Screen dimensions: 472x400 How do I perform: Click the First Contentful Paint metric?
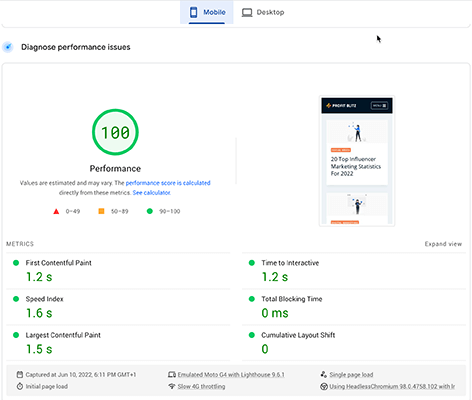click(118, 270)
